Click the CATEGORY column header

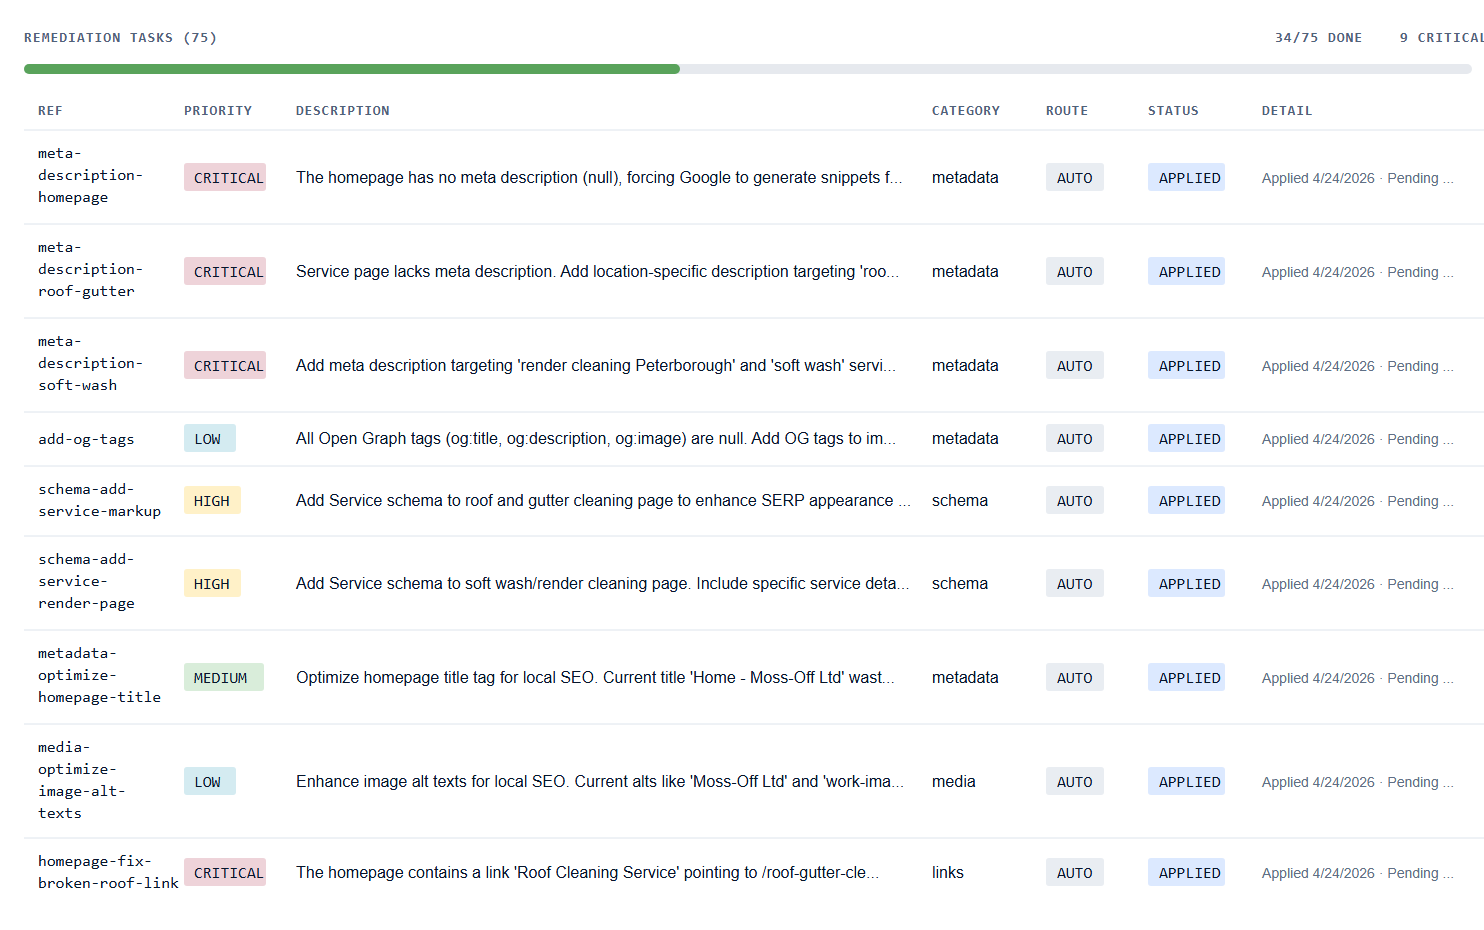click(966, 111)
